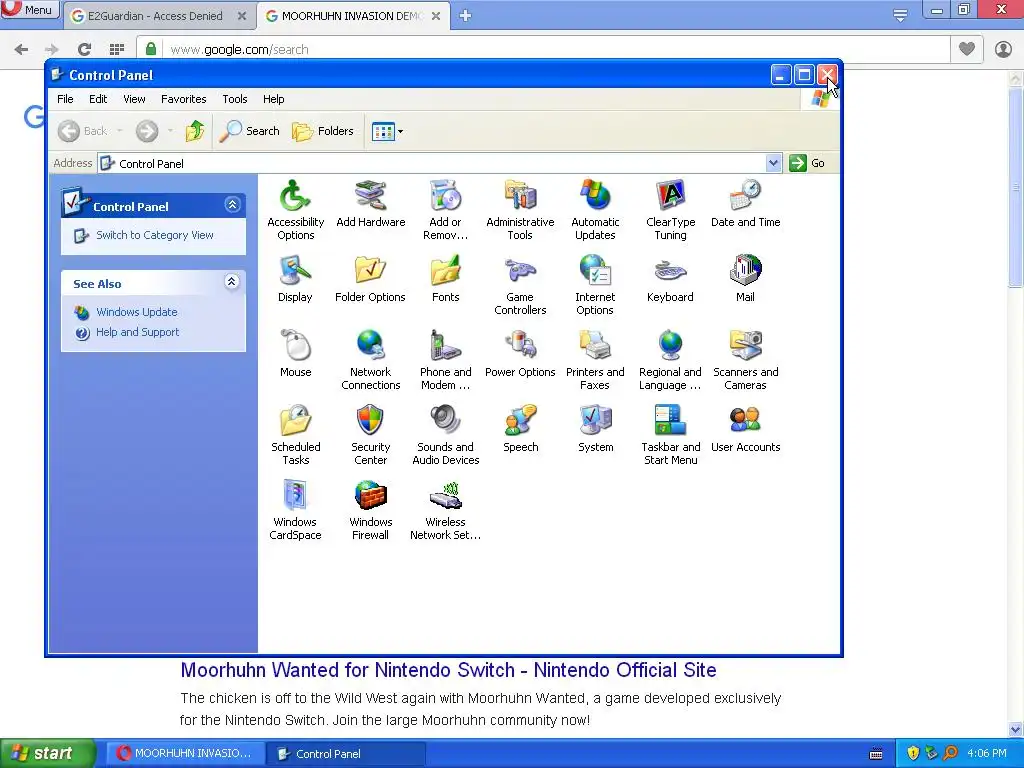
Task: Open Add or Remove Programs icon
Action: [445, 210]
